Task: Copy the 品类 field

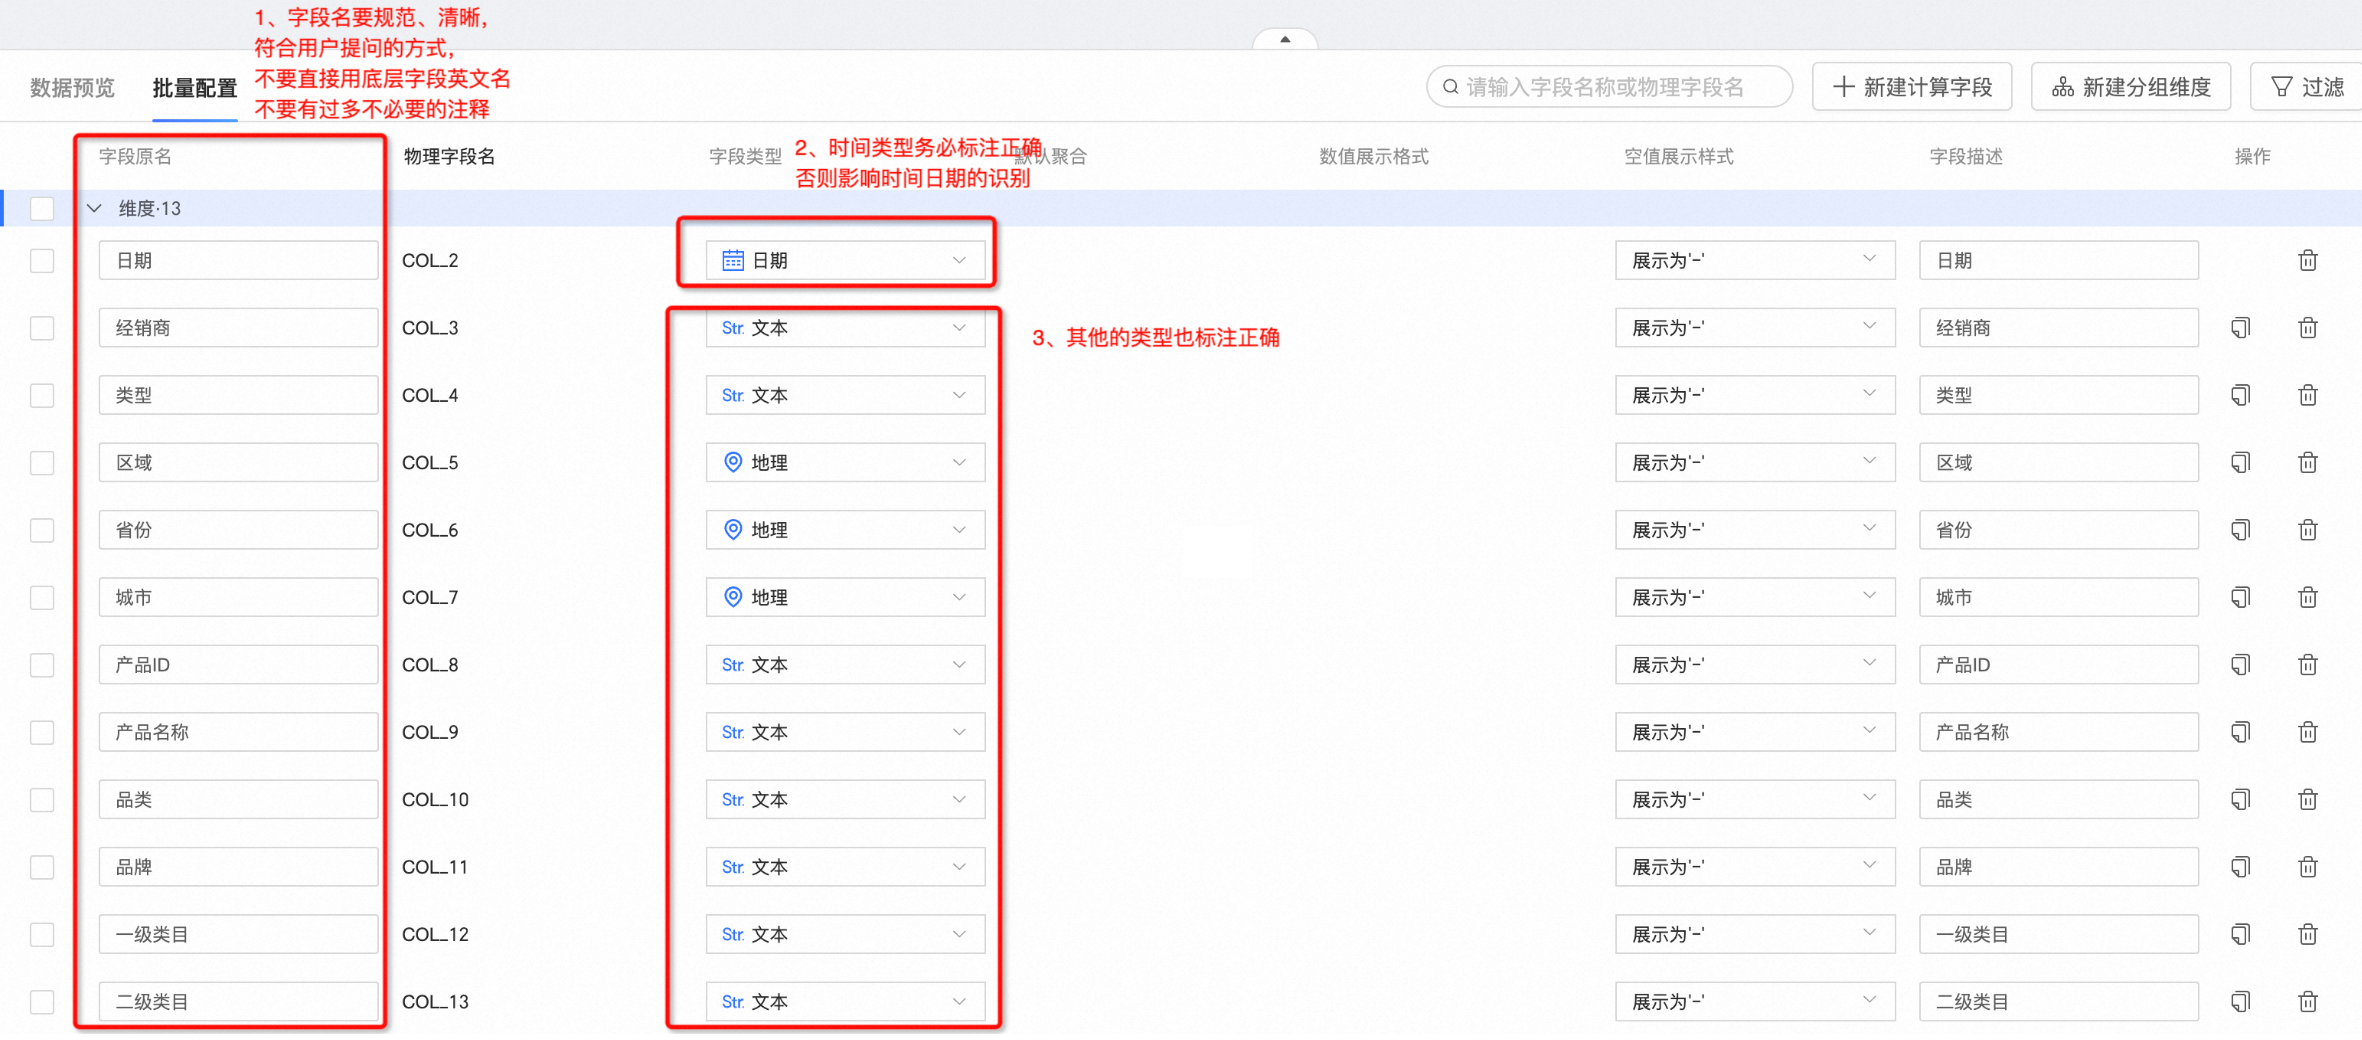Action: pos(2241,799)
